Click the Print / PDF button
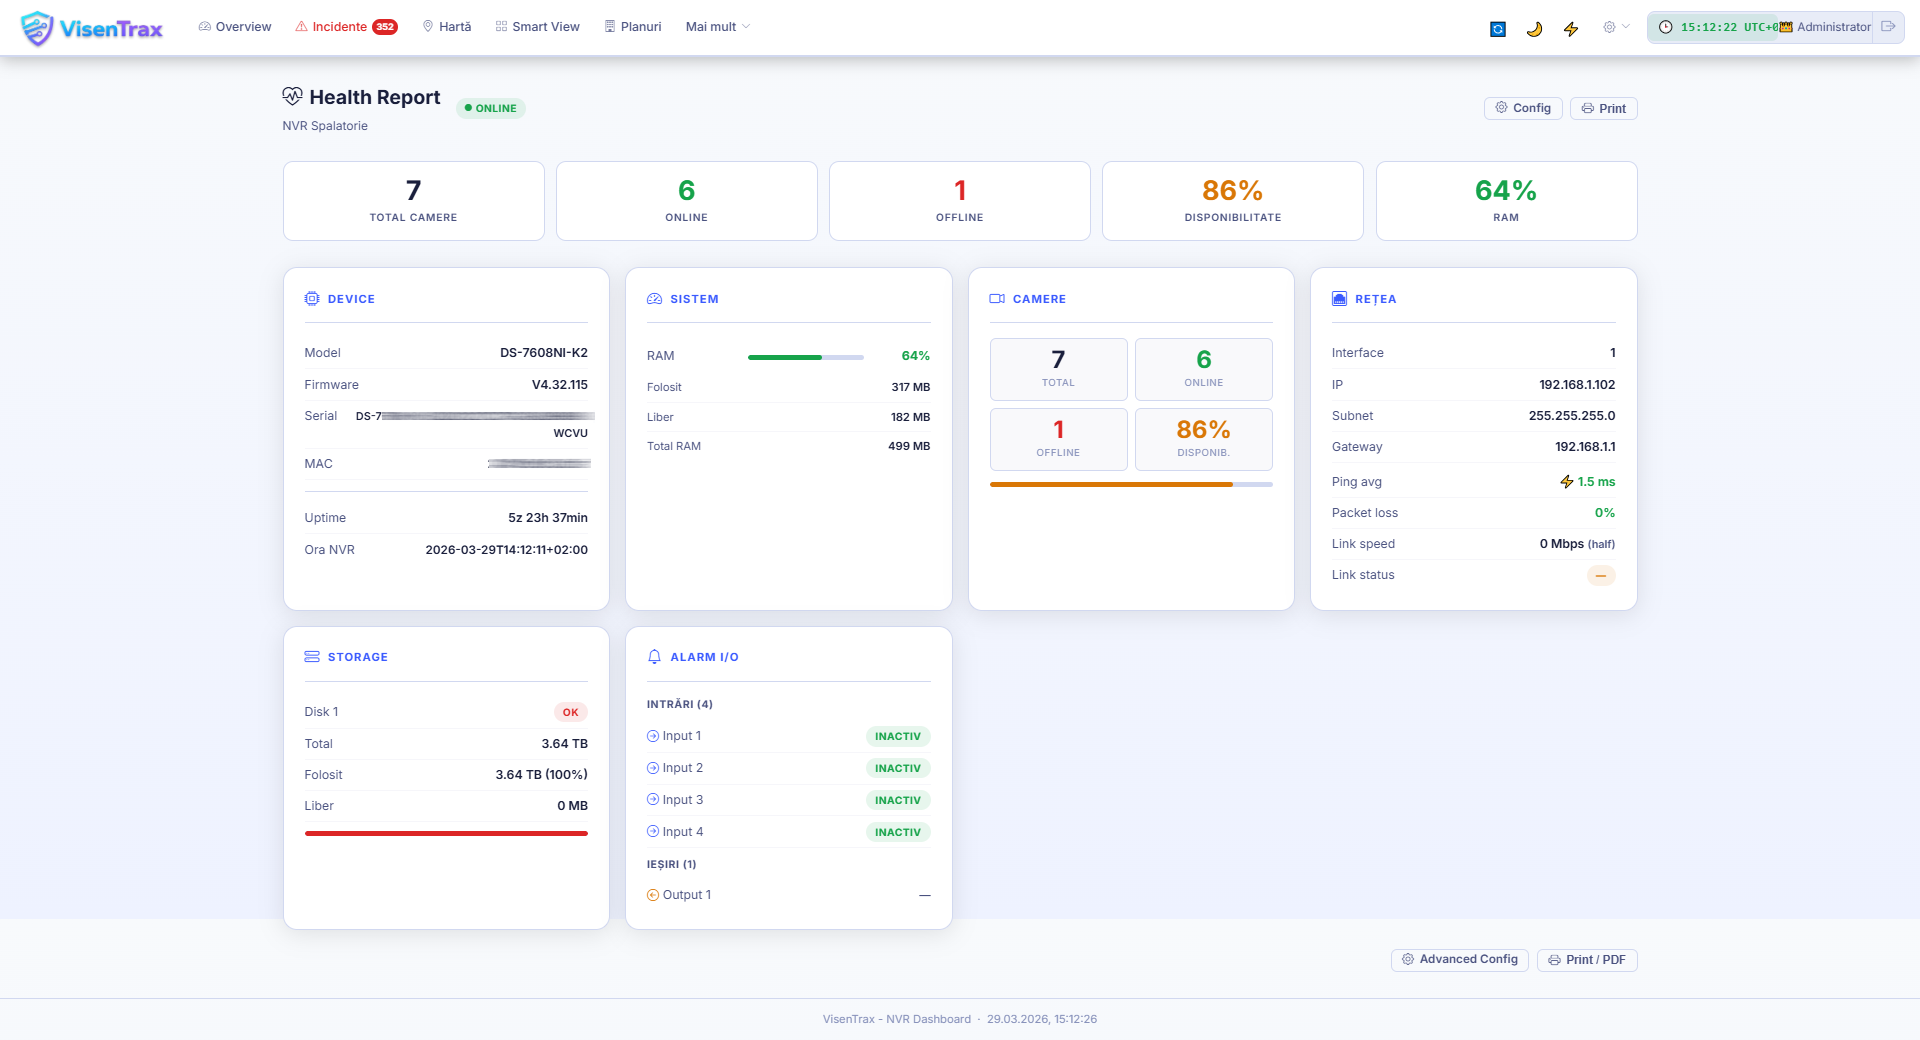 click(x=1586, y=960)
